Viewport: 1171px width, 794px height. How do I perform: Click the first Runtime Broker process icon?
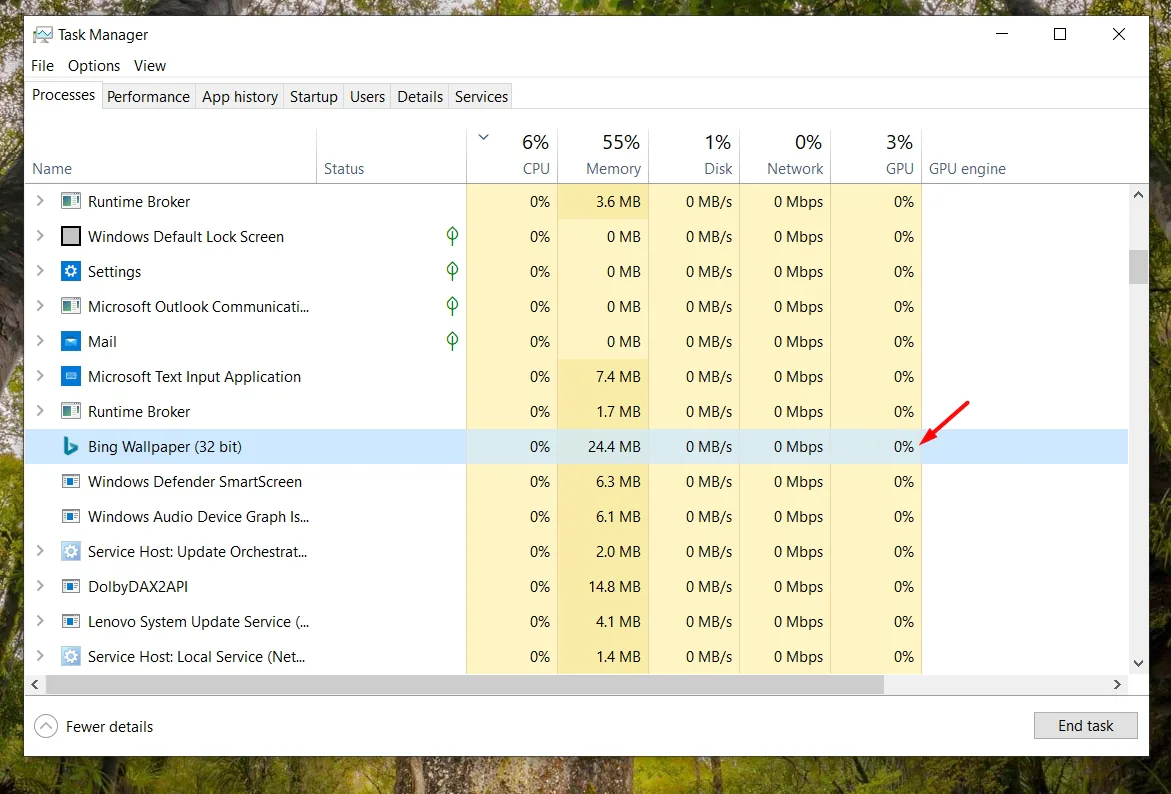71,202
